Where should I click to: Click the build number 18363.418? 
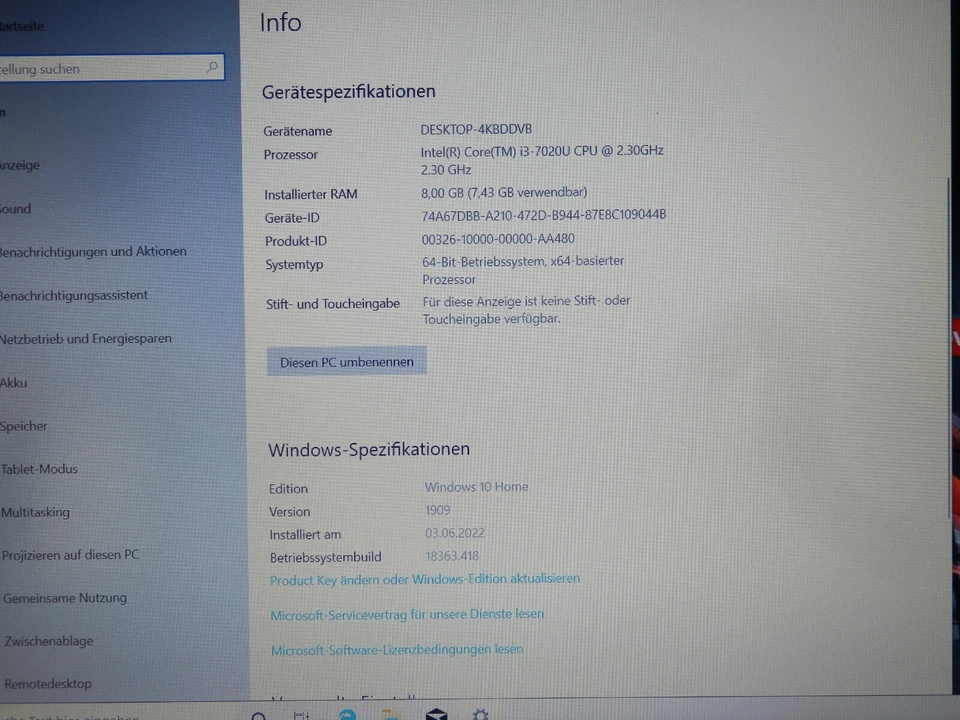452,557
